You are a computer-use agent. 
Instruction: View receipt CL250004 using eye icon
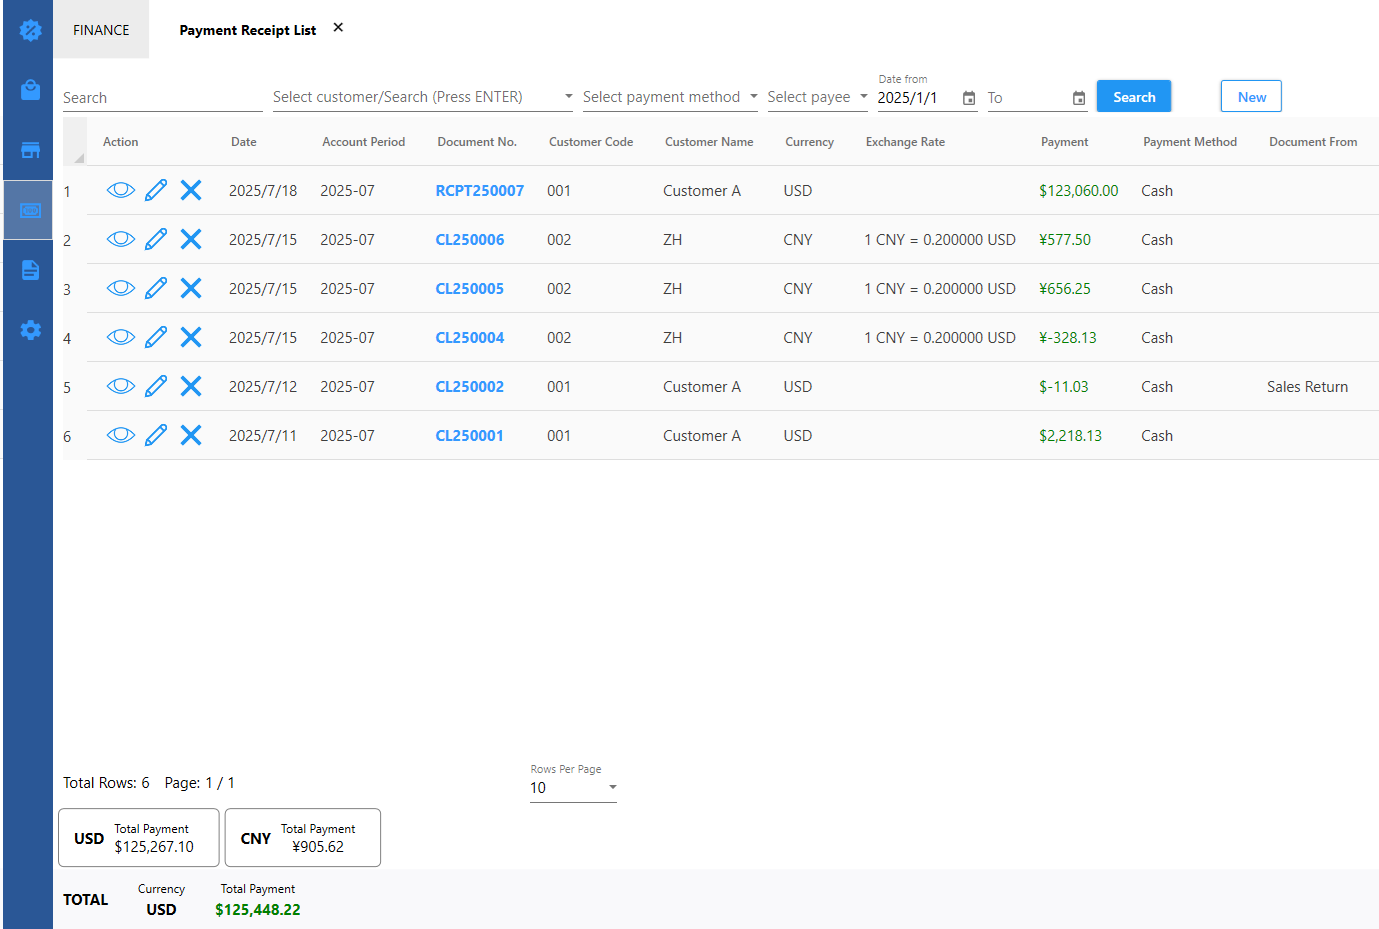pos(120,337)
